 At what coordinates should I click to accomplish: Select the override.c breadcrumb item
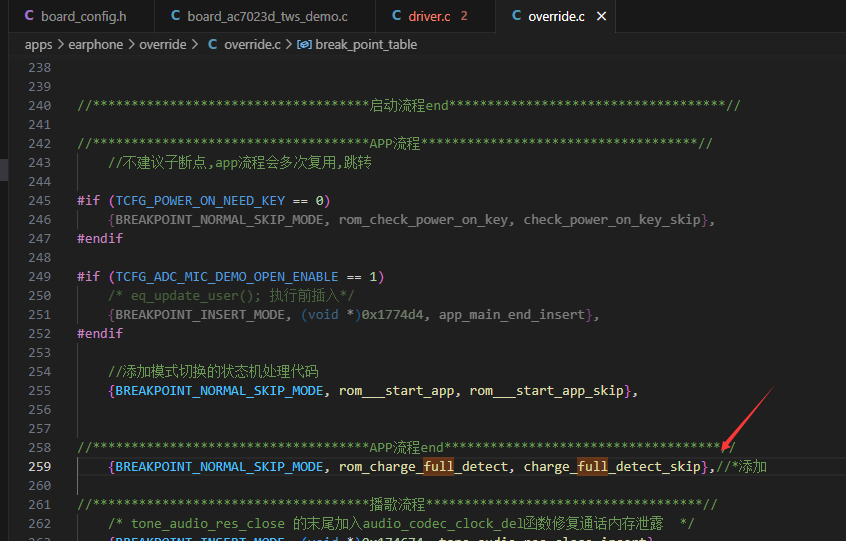coord(252,44)
